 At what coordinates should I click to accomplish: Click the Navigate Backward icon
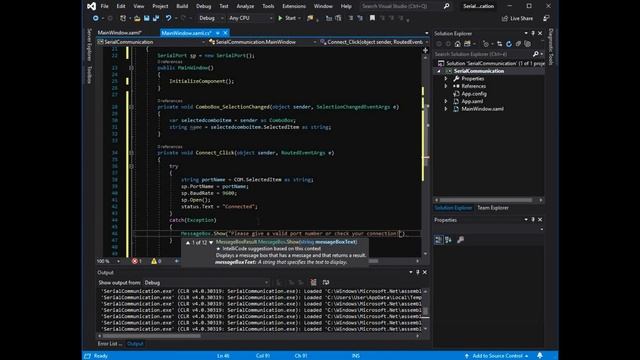pyautogui.click(x=96, y=18)
